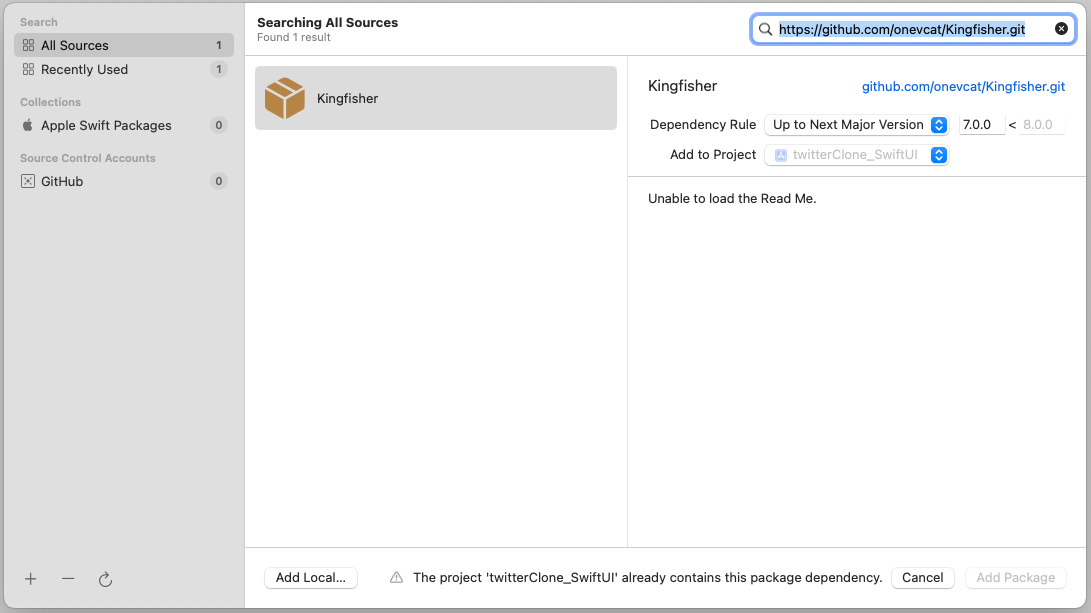Screen dimensions: 1091x613
Task: Click the Kingfisher box package icon
Action: [x=285, y=98]
